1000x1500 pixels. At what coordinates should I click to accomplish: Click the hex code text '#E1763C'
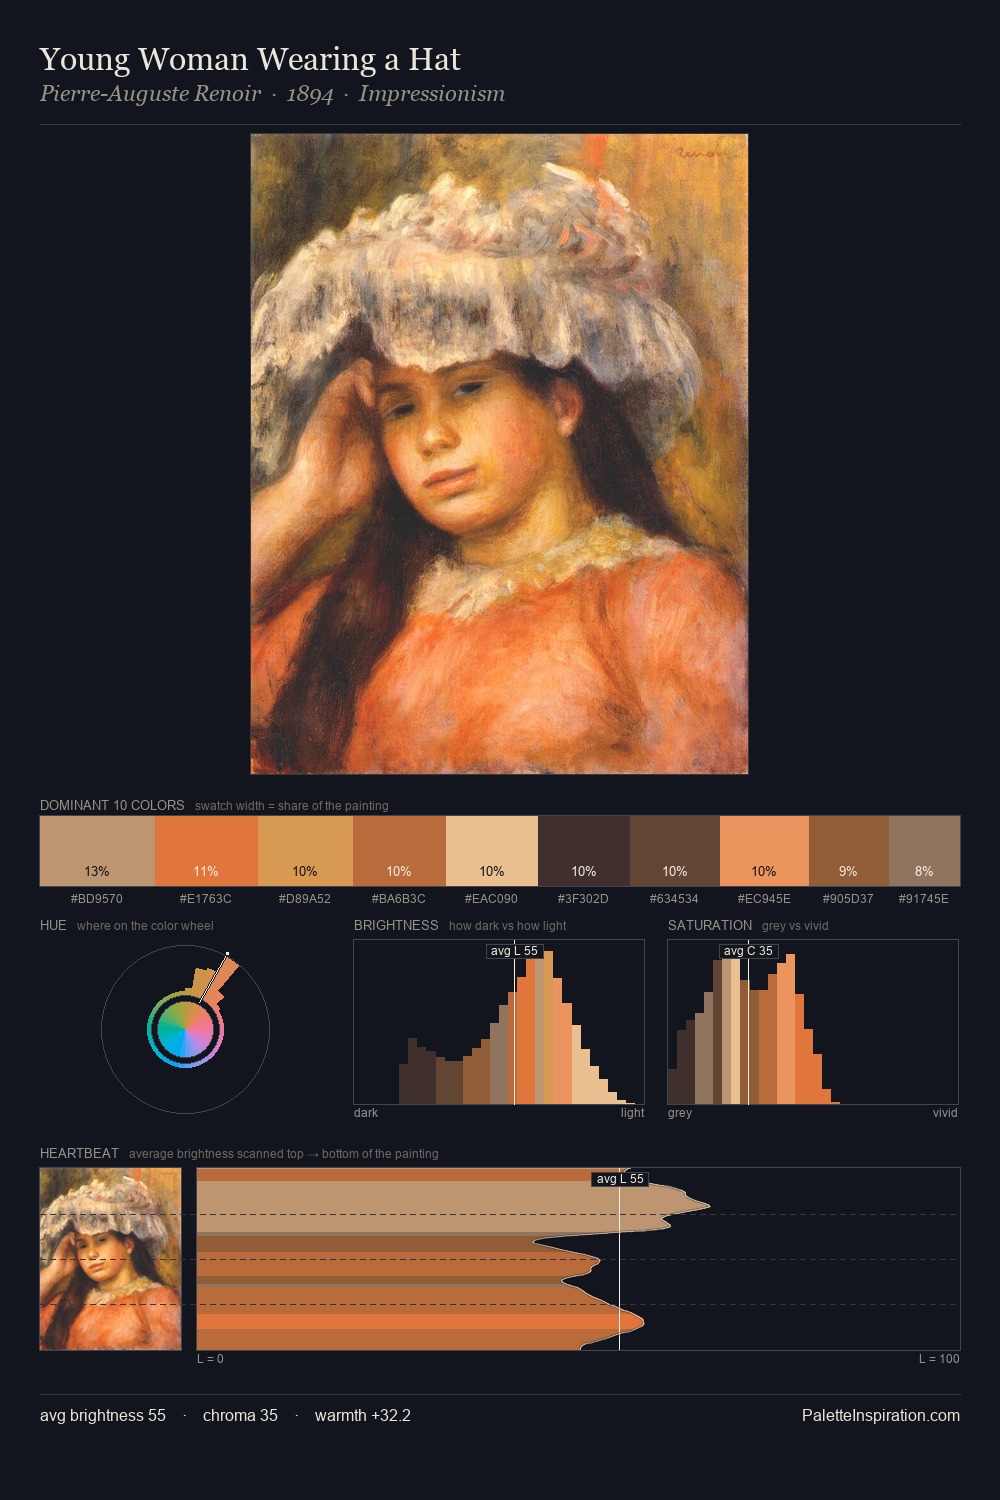pos(206,898)
